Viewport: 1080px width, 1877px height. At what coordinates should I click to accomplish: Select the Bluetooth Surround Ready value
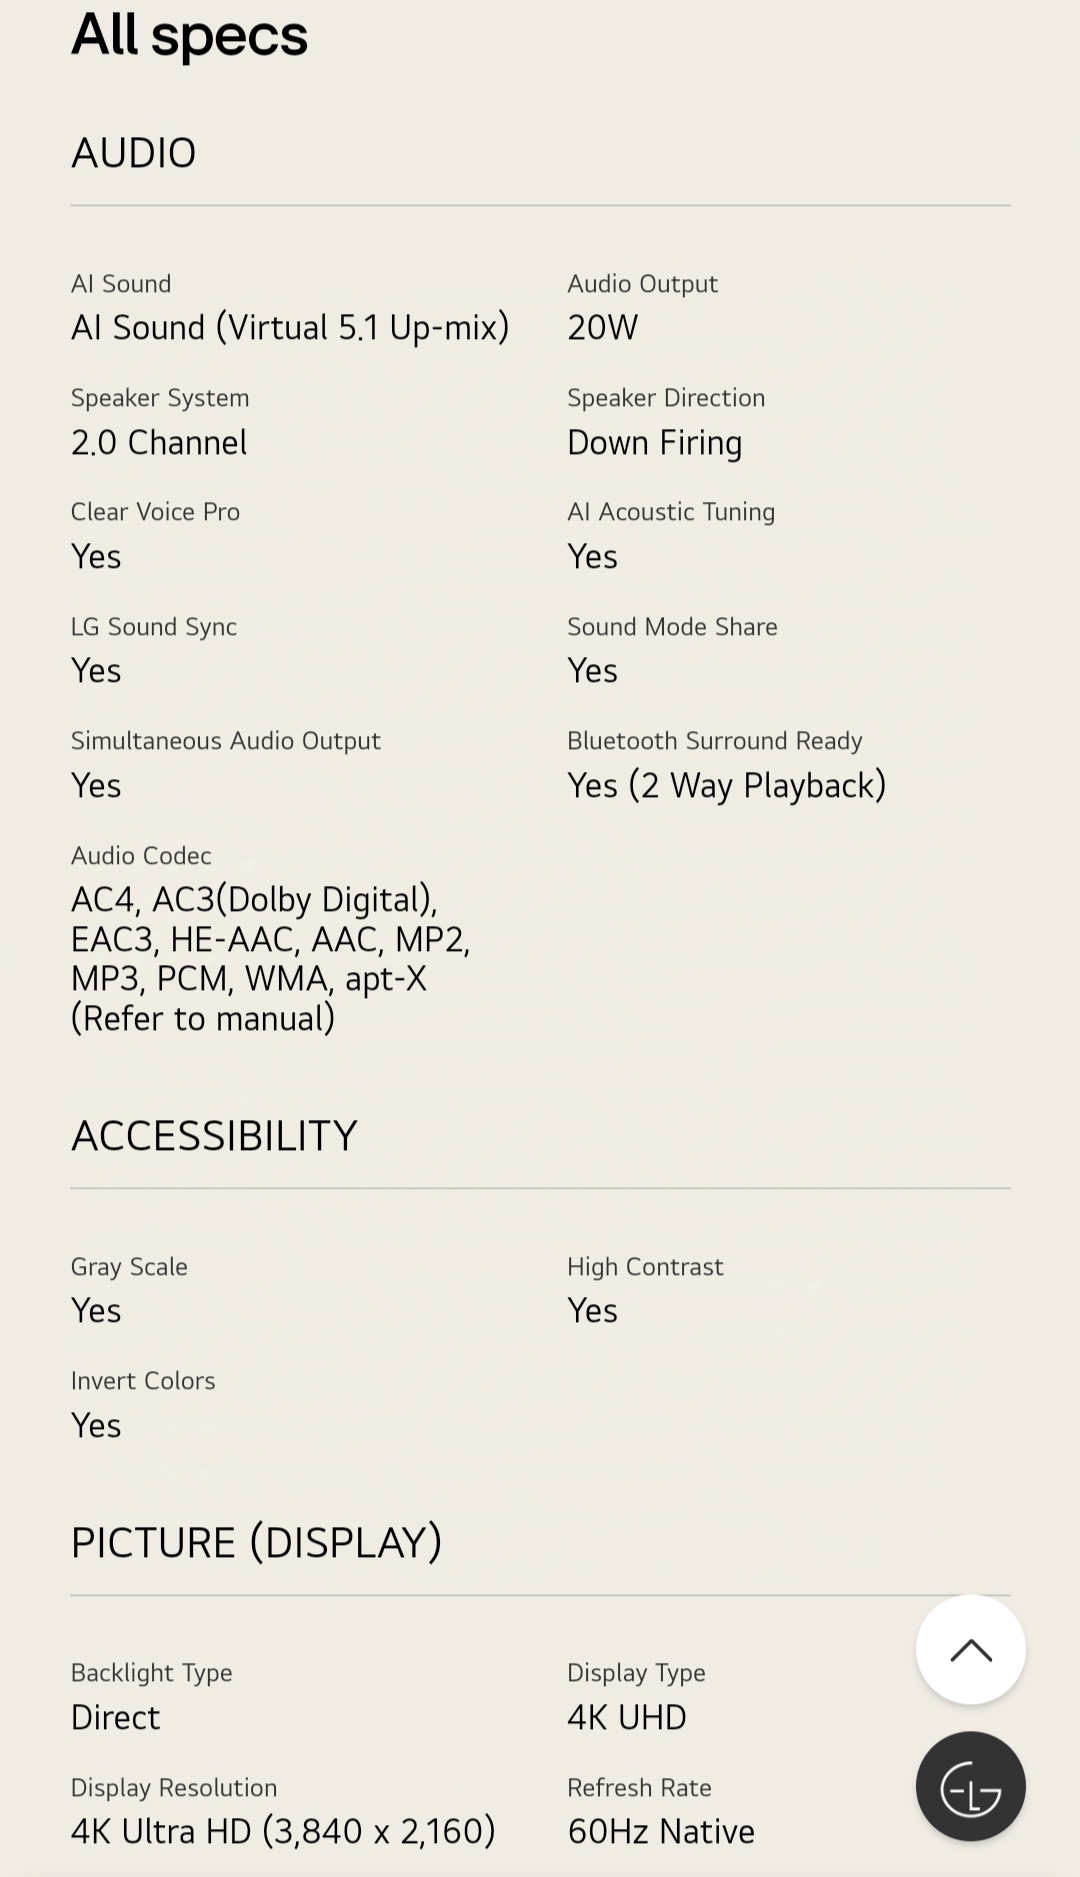(x=727, y=785)
